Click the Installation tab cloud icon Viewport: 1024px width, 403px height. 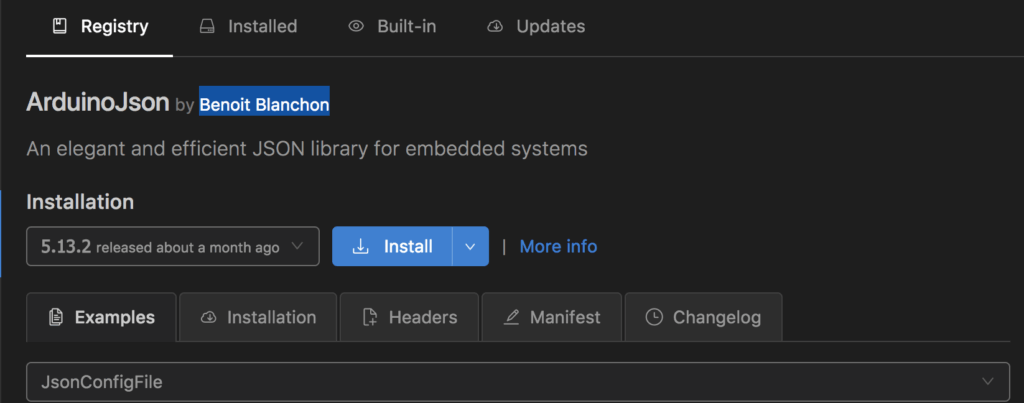click(208, 318)
